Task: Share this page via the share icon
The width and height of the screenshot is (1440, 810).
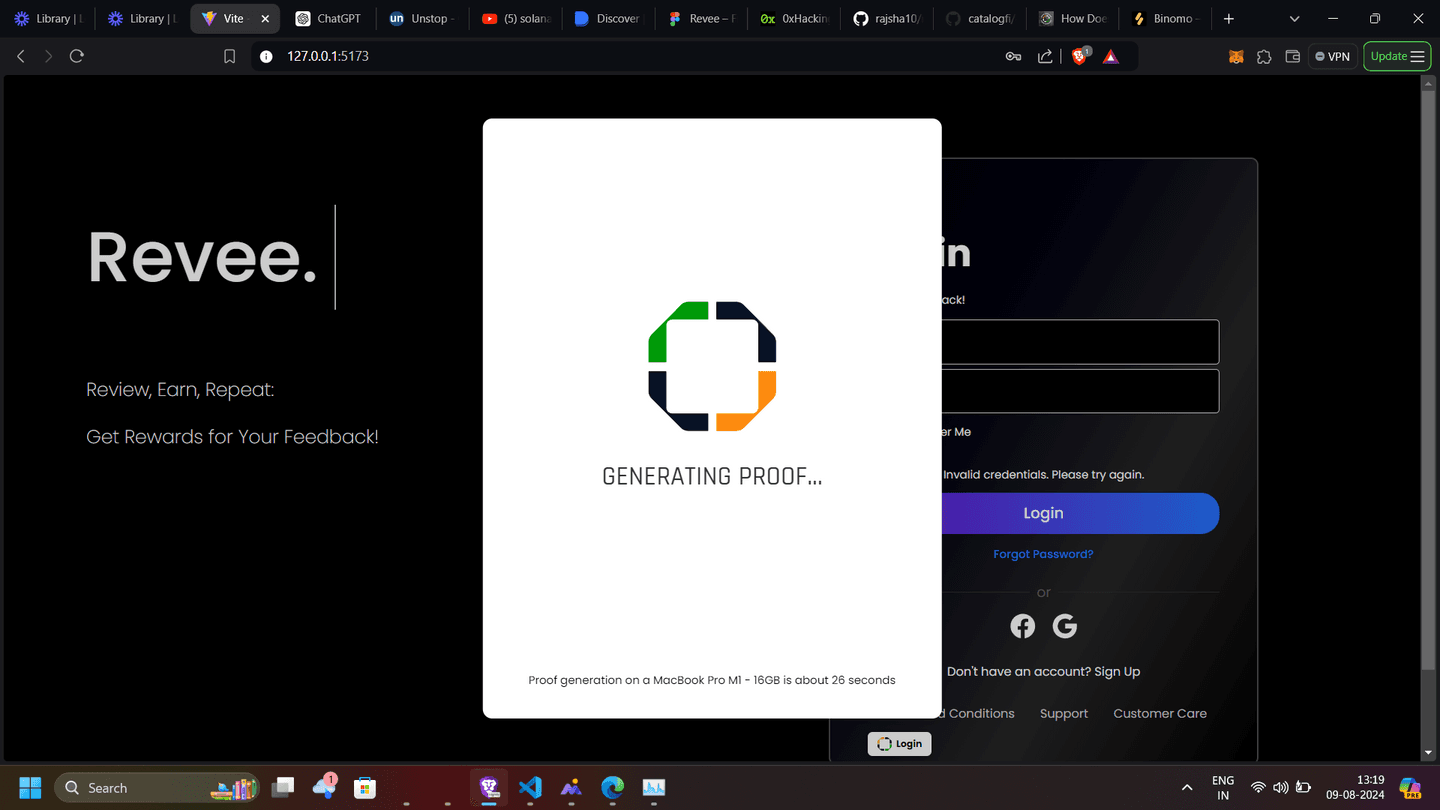Action: 1045,57
